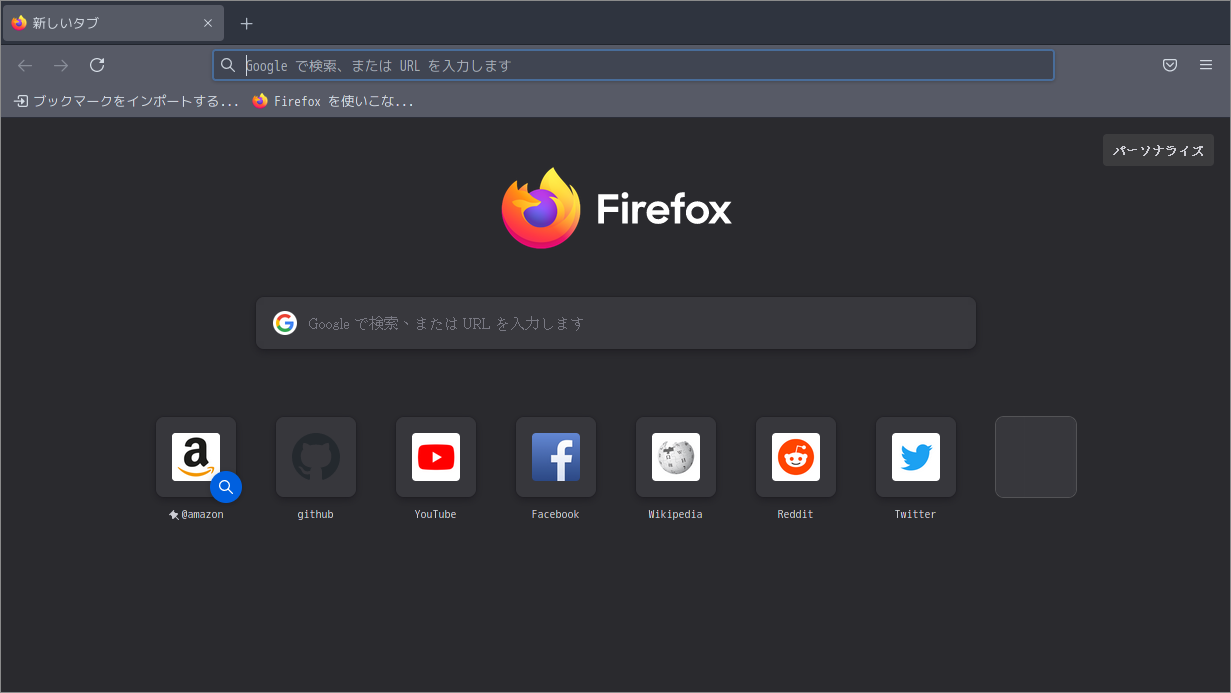Screen dimensions: 1231x693
Task: Open the Firefox を使いこな bookmark
Action: click(333, 101)
